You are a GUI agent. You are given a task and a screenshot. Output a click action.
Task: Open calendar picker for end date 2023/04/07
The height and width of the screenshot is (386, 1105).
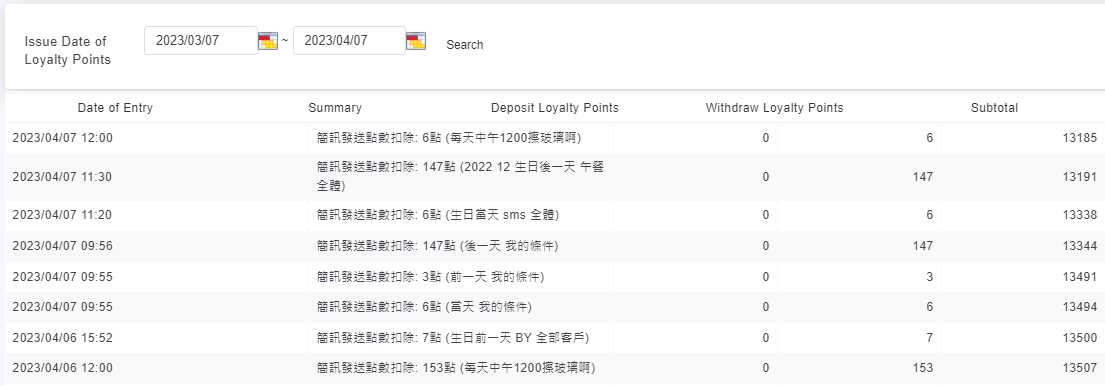click(416, 41)
